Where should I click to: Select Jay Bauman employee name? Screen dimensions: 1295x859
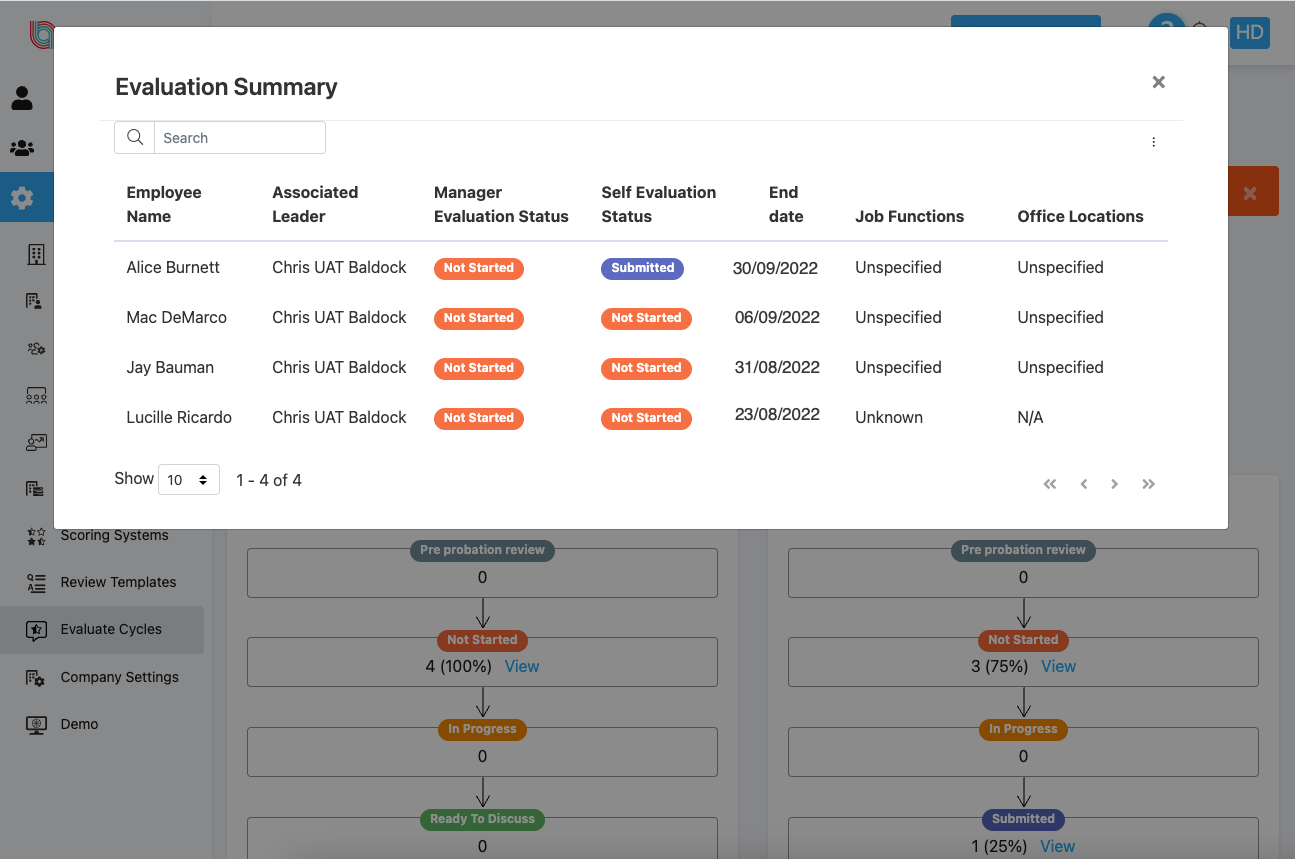coord(170,367)
